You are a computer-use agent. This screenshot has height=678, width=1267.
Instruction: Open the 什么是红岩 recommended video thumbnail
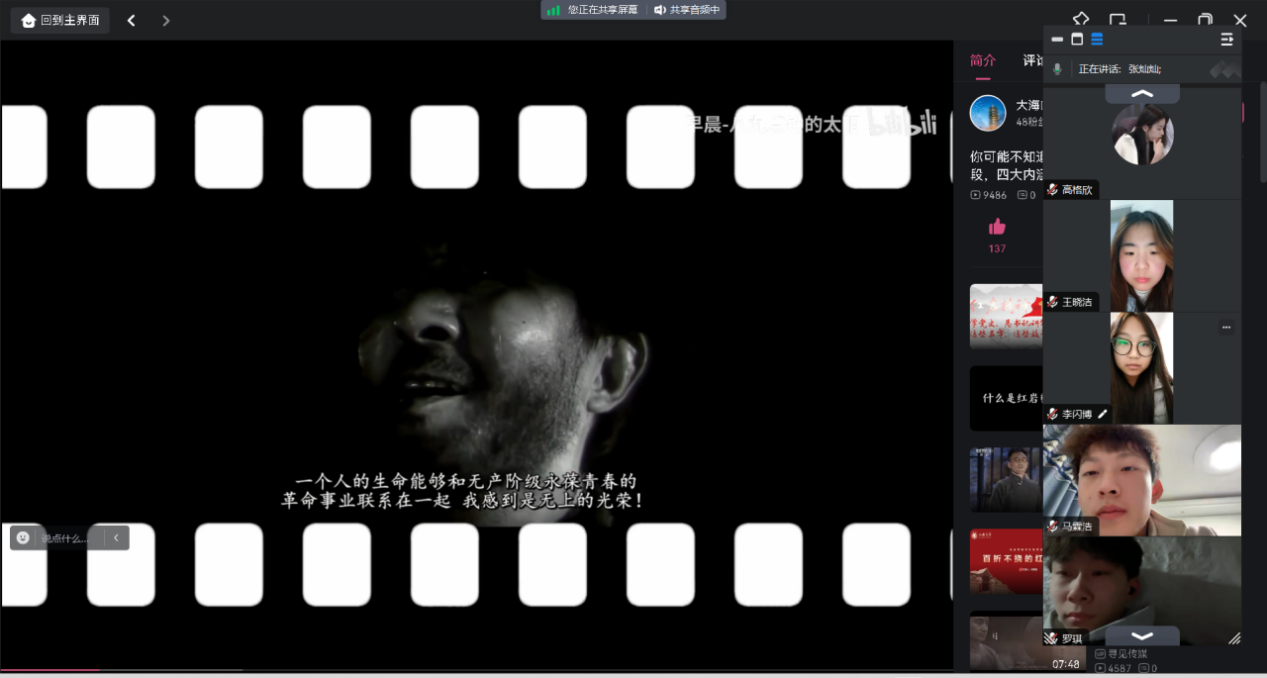click(x=1006, y=397)
